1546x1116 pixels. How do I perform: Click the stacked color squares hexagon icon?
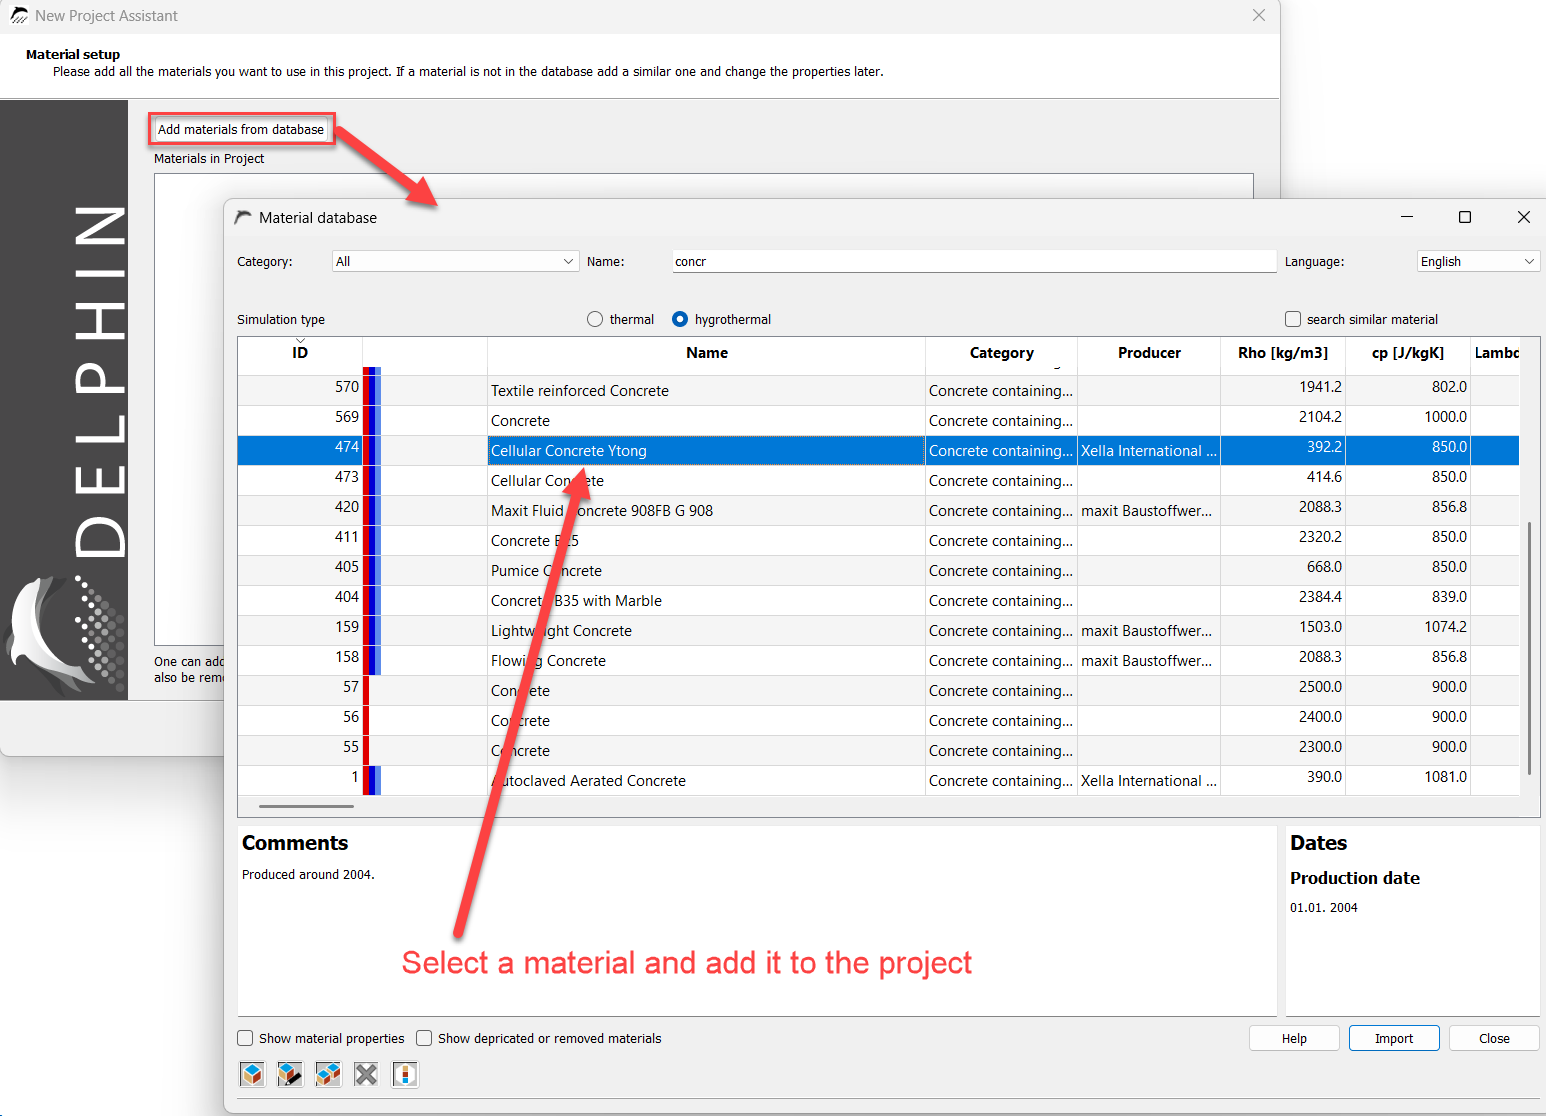click(405, 1074)
